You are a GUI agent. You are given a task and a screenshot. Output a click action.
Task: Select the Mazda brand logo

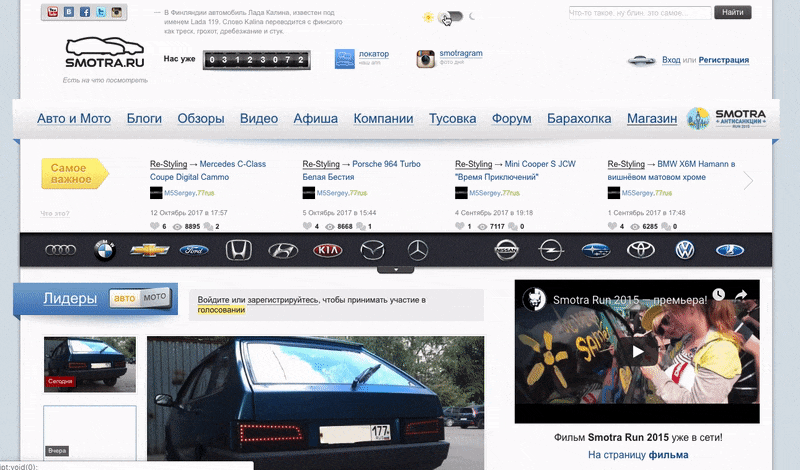tap(372, 250)
